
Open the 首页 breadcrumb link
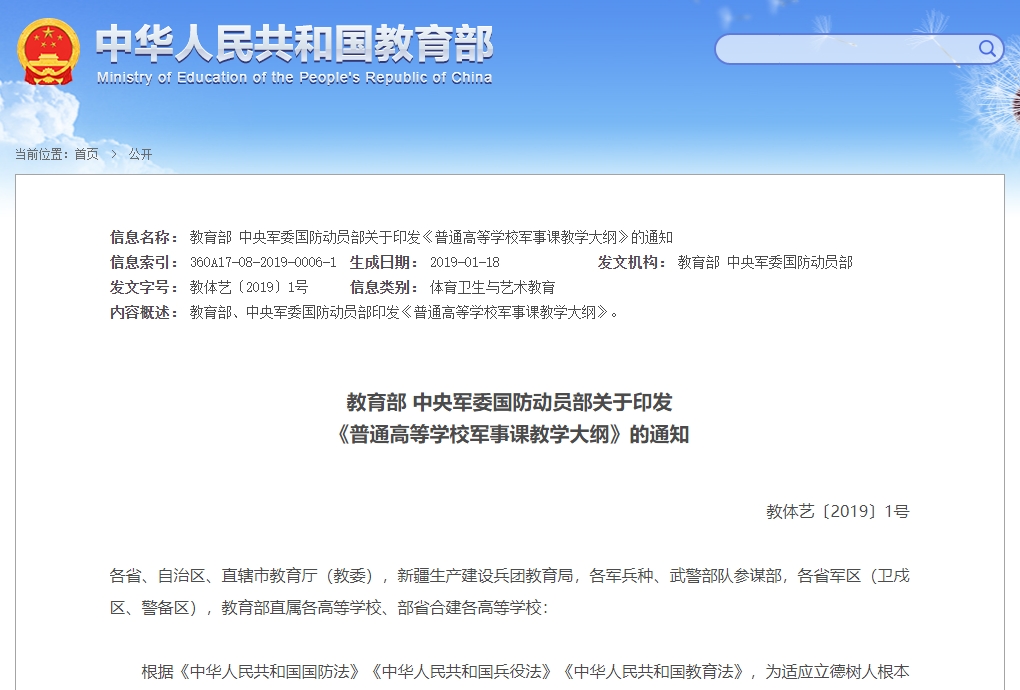point(87,154)
